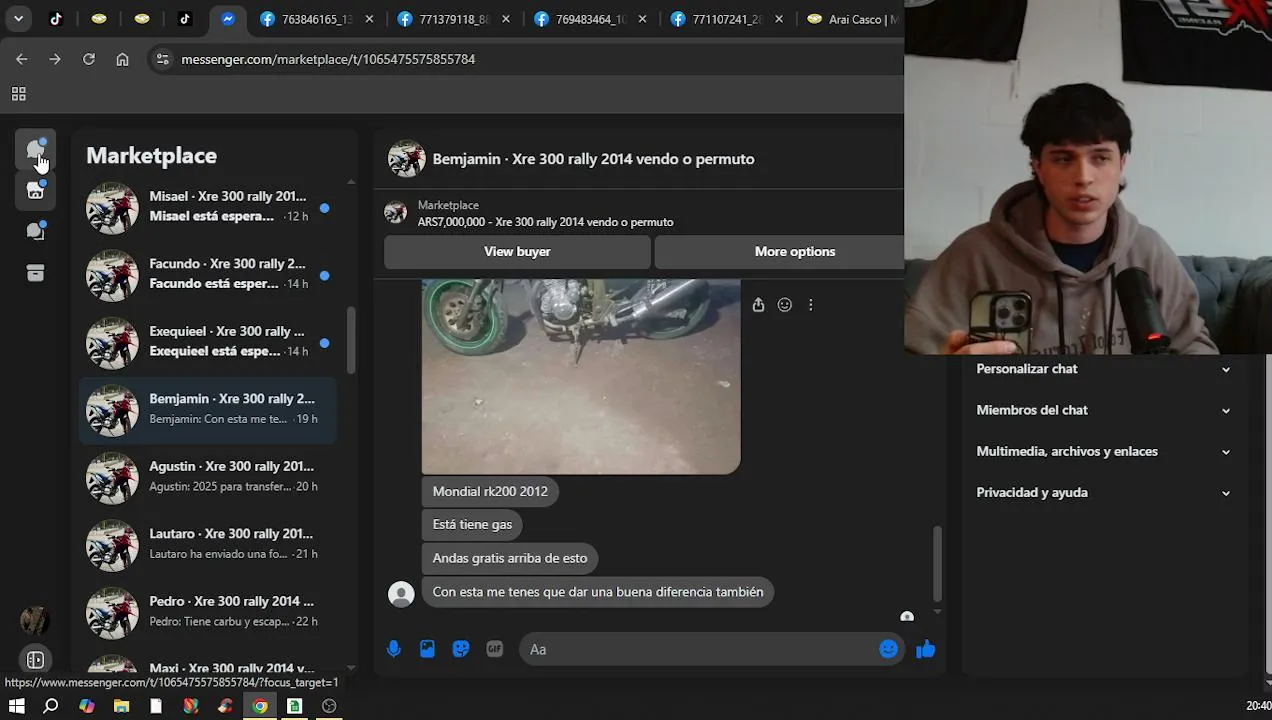Click the voice clip microphone icon
This screenshot has width=1272, height=720.
pos(394,649)
